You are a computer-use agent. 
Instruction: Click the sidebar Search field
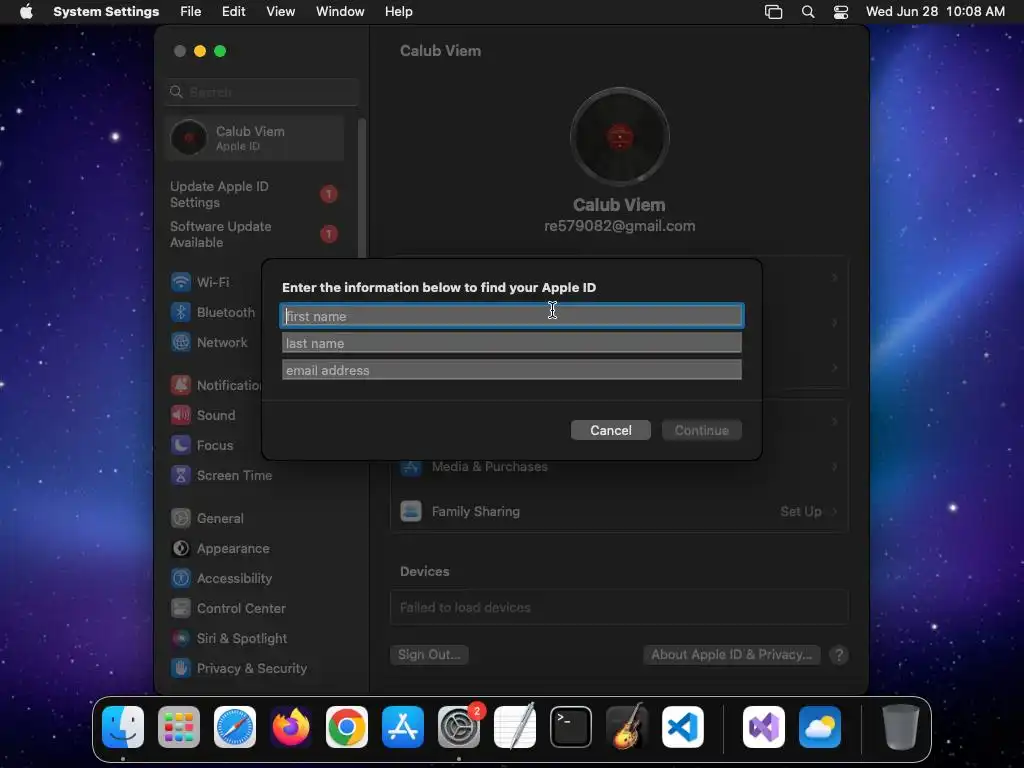point(262,92)
